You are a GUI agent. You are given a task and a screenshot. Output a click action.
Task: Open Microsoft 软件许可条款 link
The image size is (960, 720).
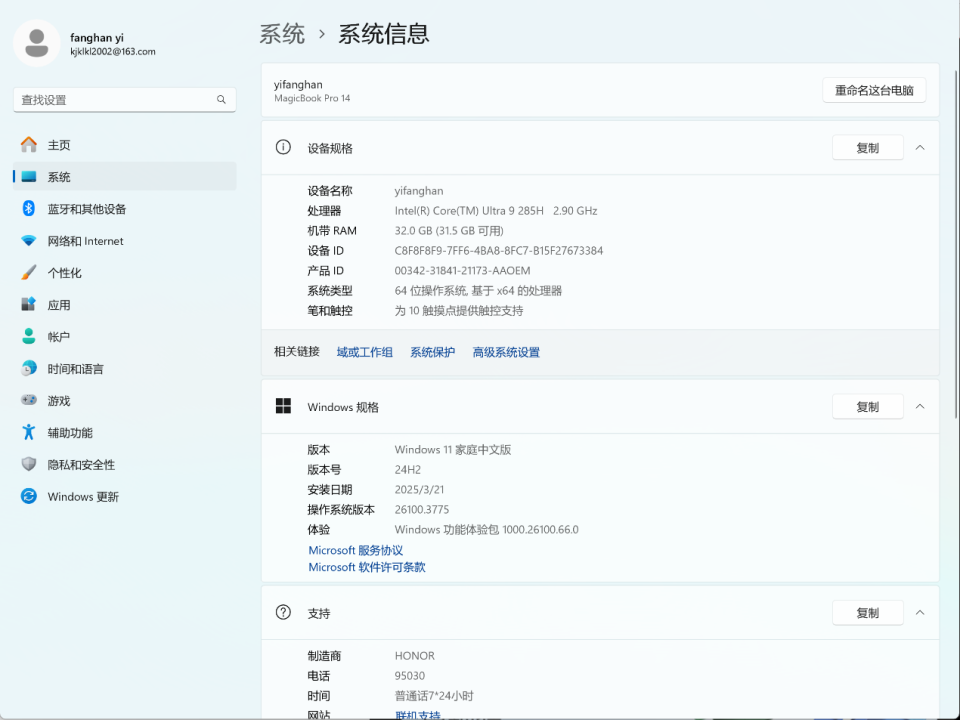(367, 567)
